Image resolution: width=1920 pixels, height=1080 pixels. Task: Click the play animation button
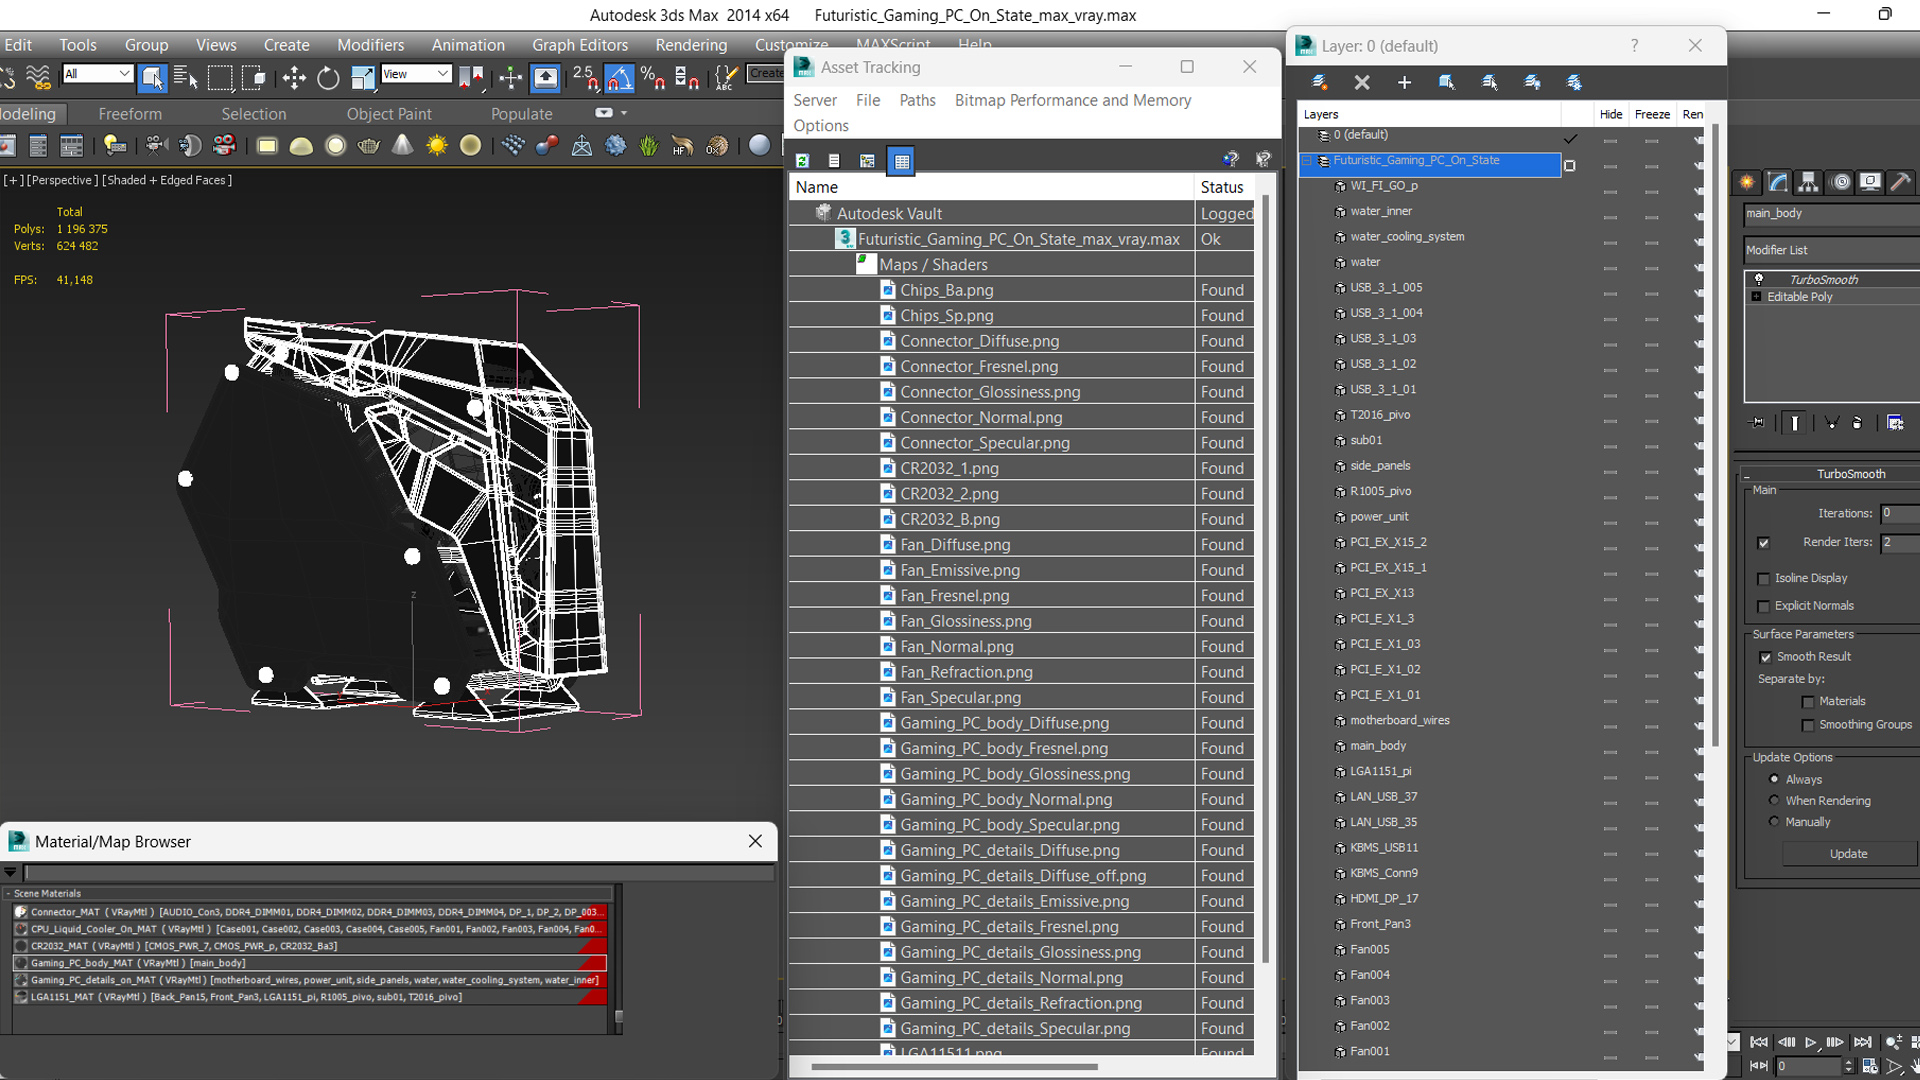[x=1810, y=1042]
